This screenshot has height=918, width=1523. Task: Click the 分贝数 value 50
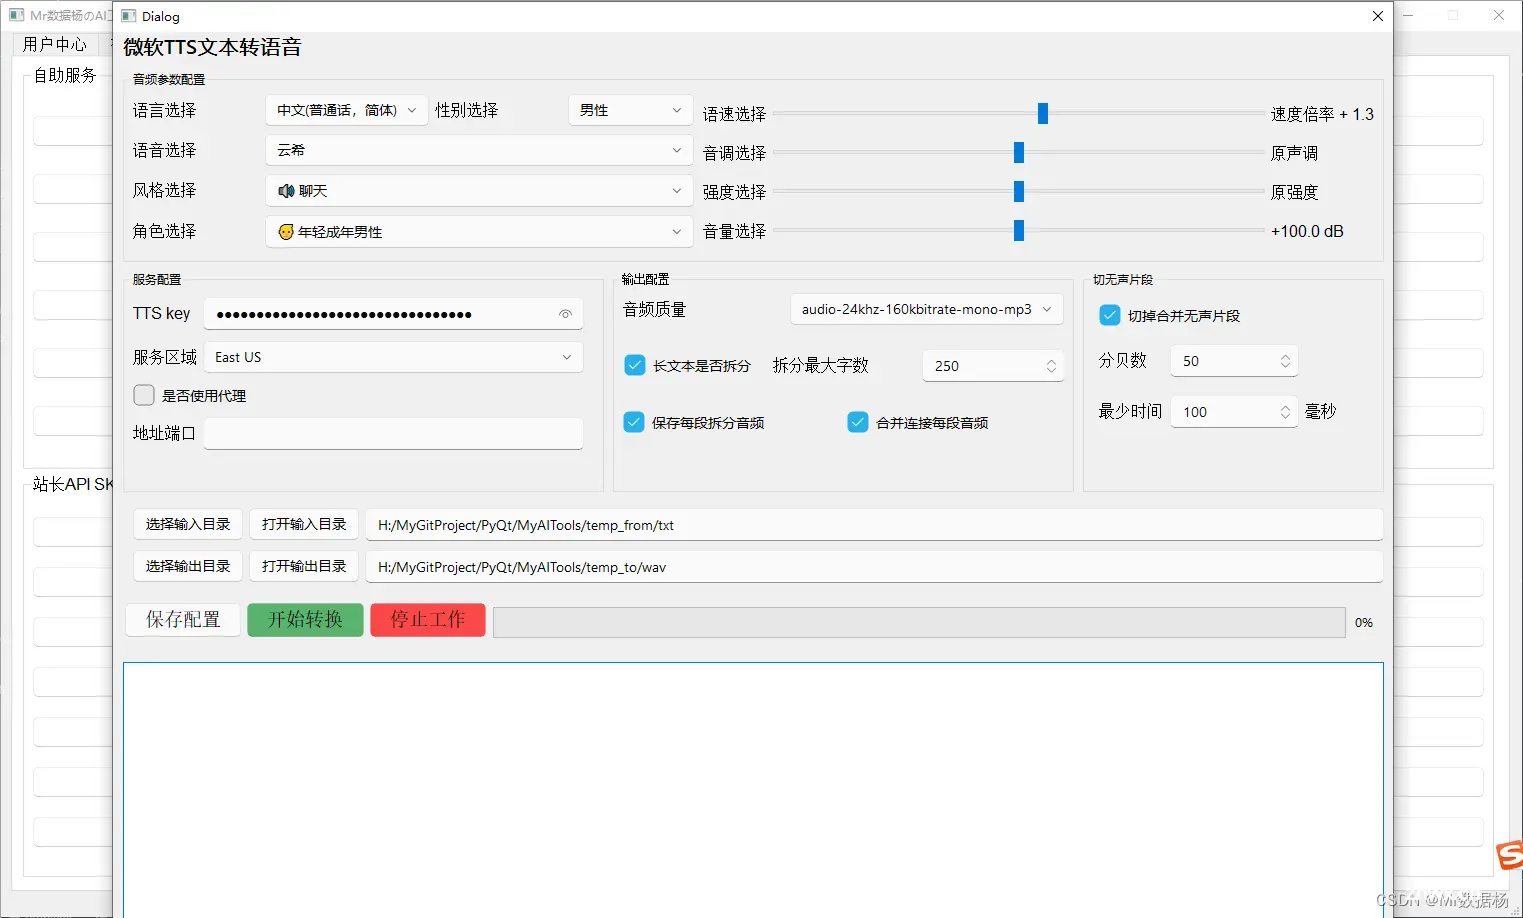pos(1191,361)
